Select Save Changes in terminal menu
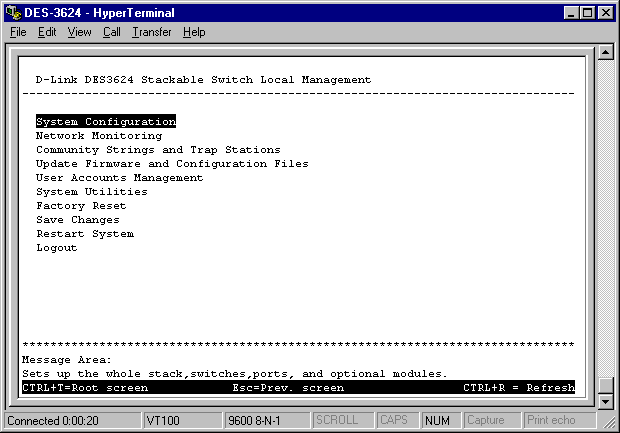The height and width of the screenshot is (433, 620). [x=77, y=220]
